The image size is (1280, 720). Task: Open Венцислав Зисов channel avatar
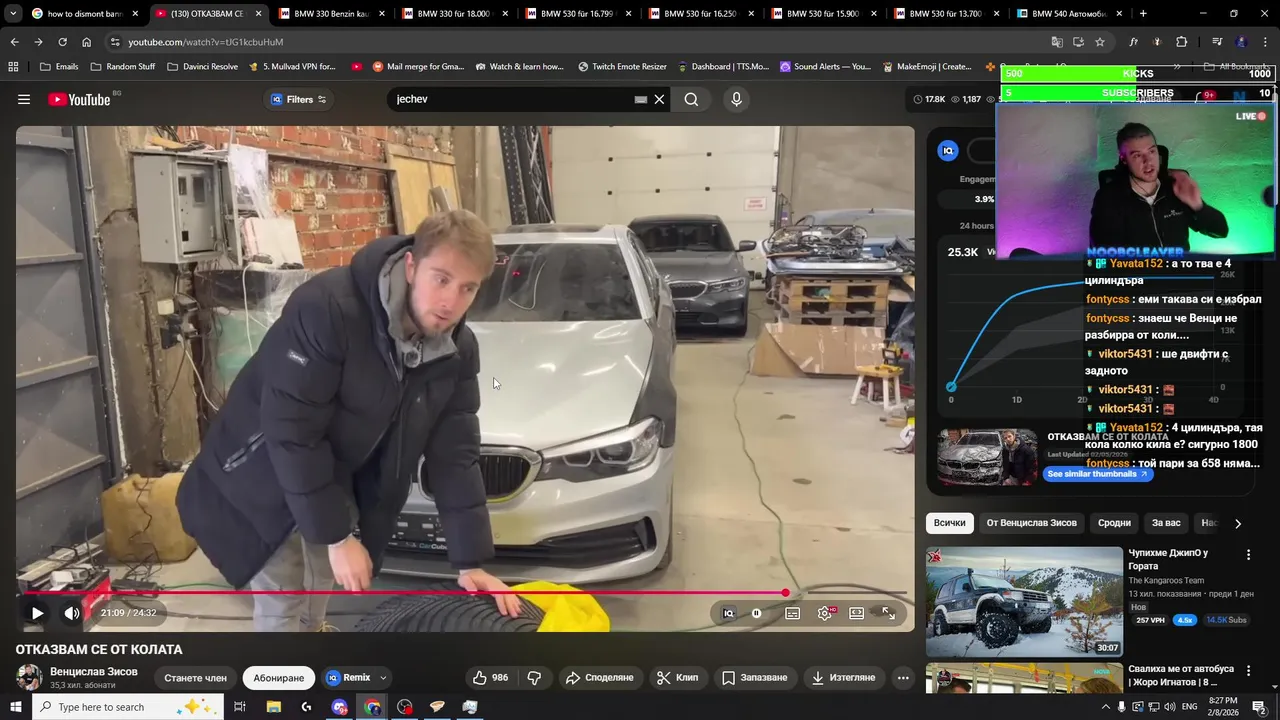(x=29, y=677)
